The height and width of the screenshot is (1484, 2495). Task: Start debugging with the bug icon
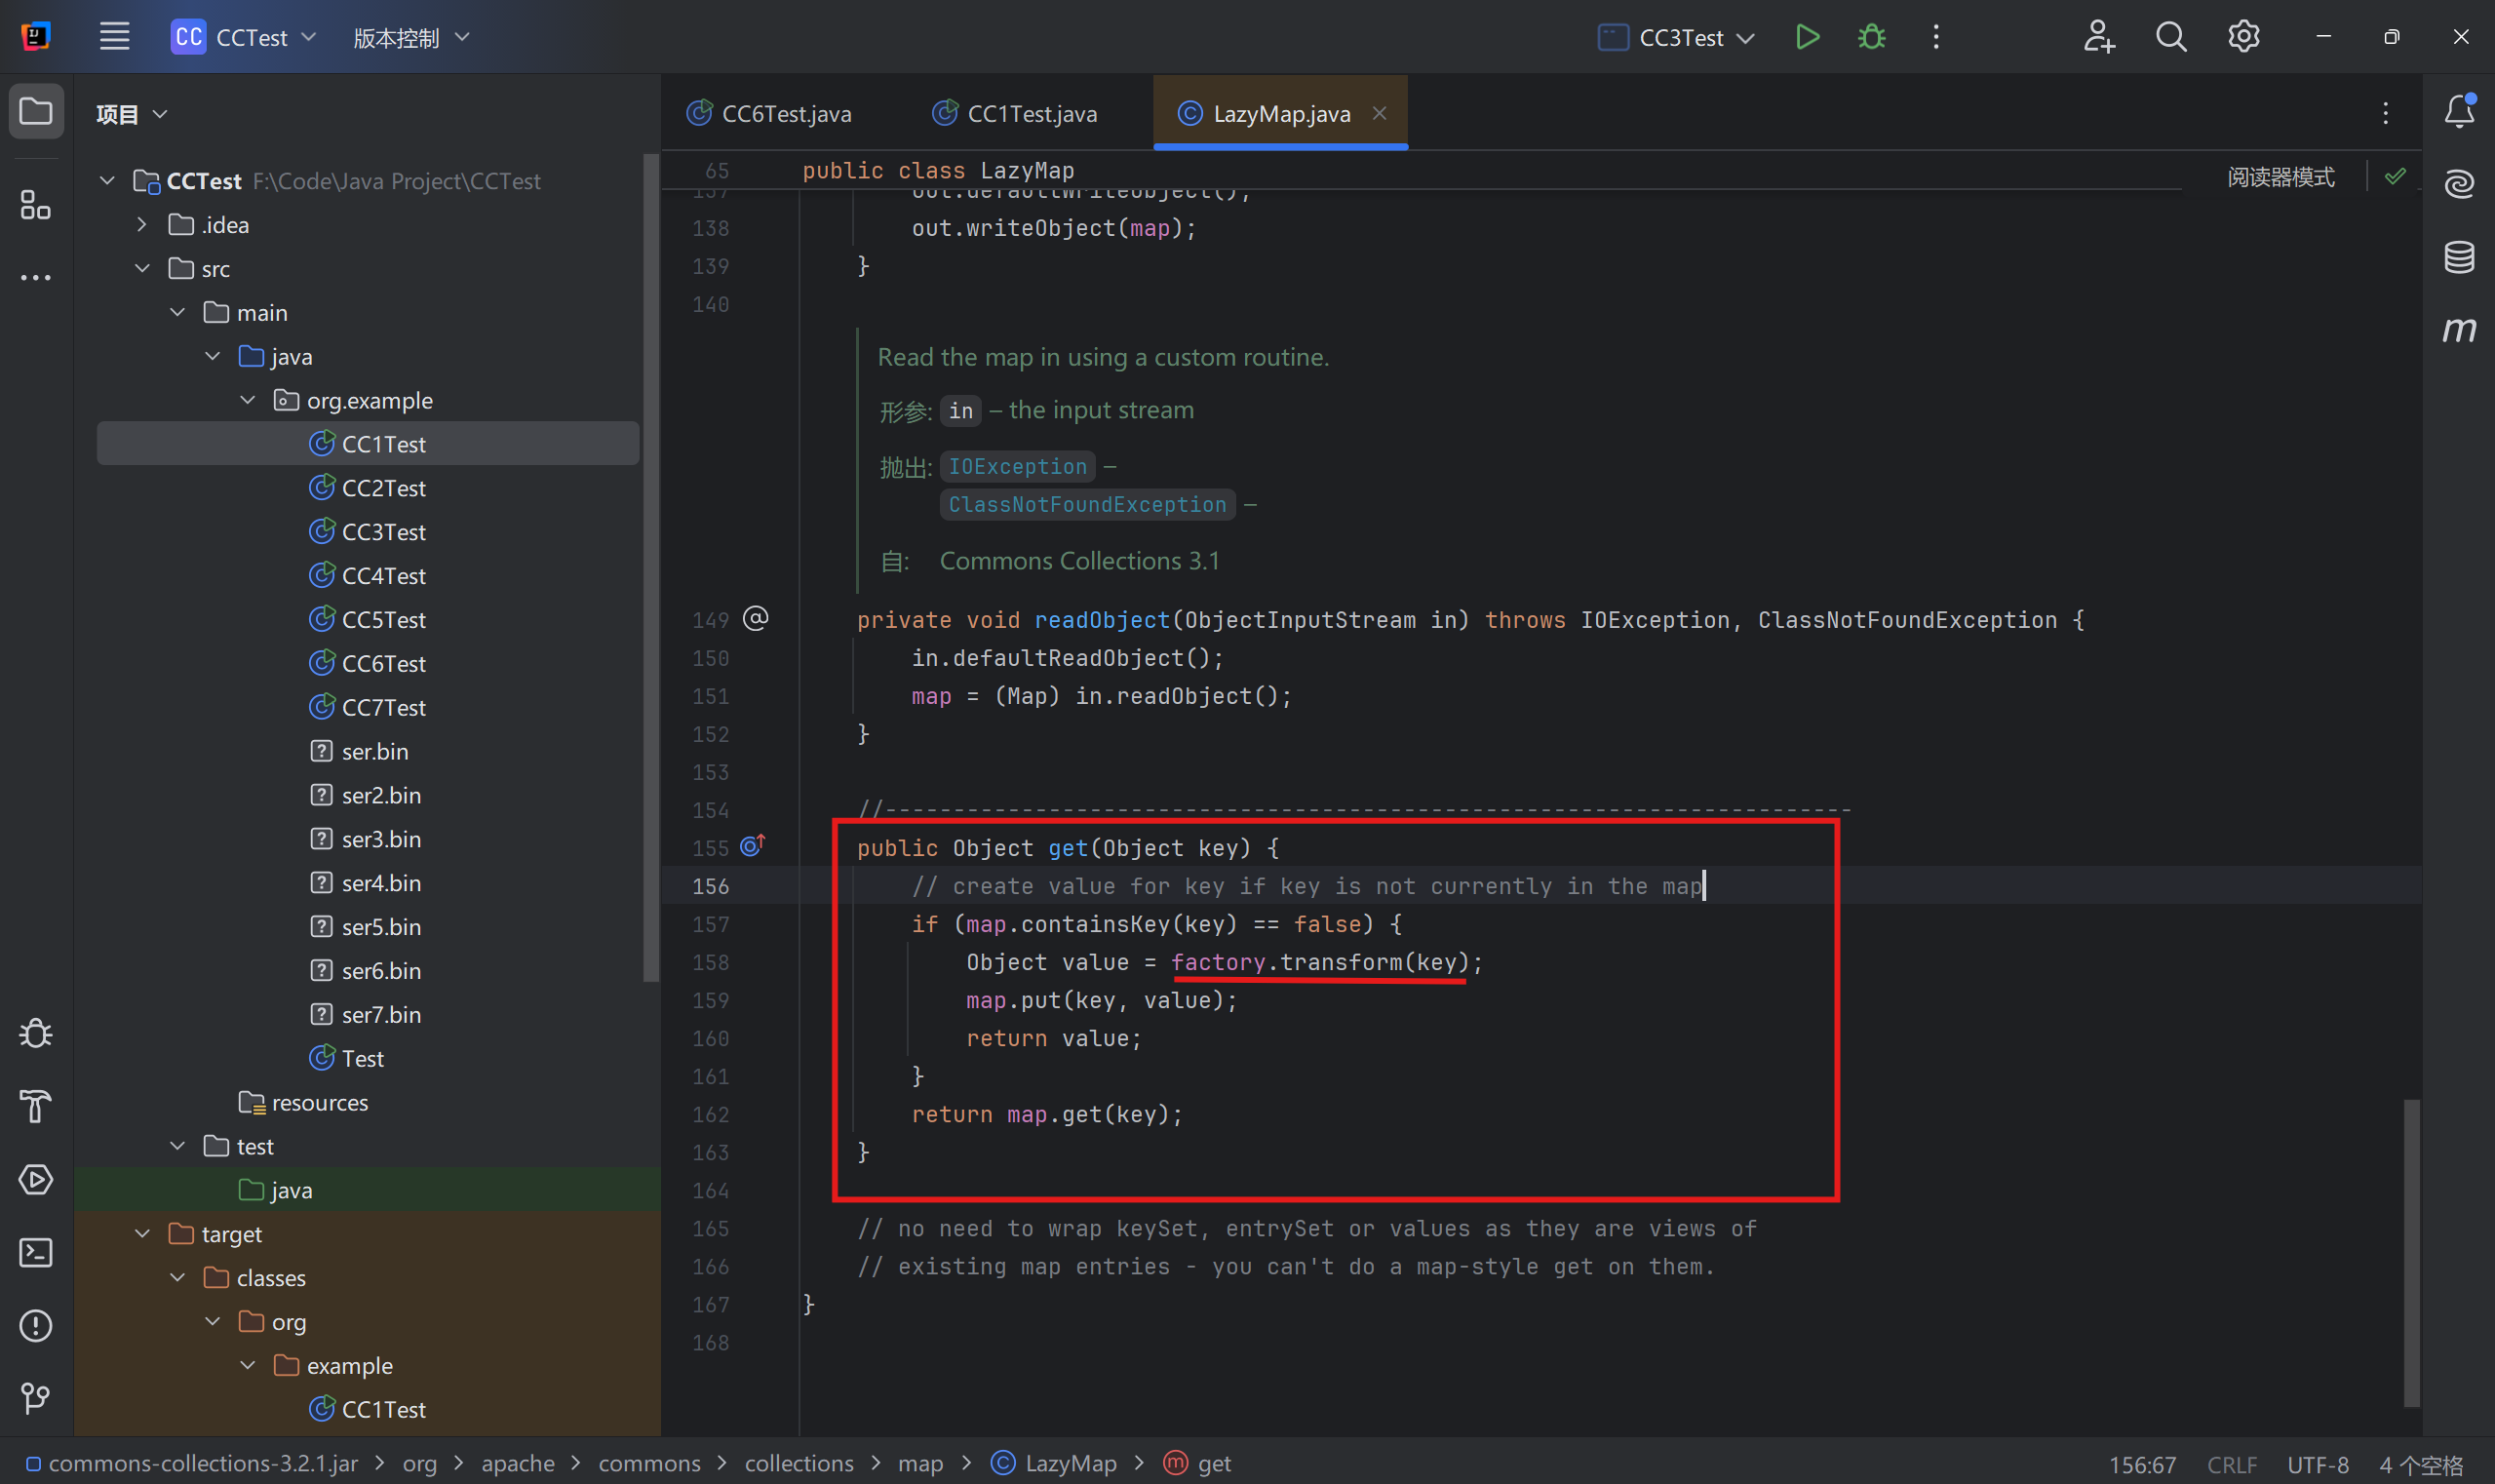pyautogui.click(x=1872, y=37)
